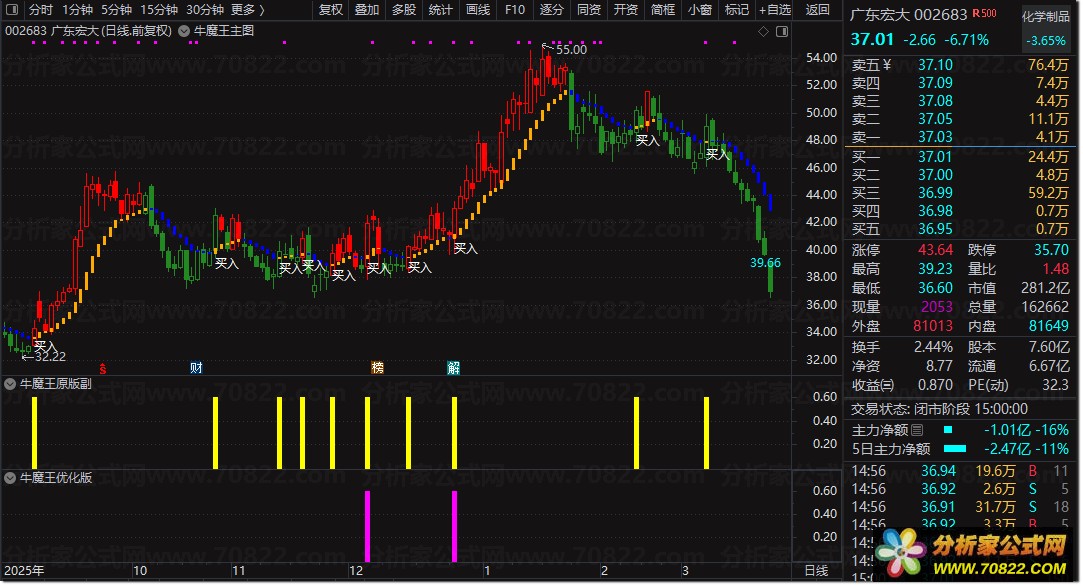Image resolution: width=1083 pixels, height=585 pixels.
Task: Toggle 画线 drawing tools
Action: (x=478, y=10)
